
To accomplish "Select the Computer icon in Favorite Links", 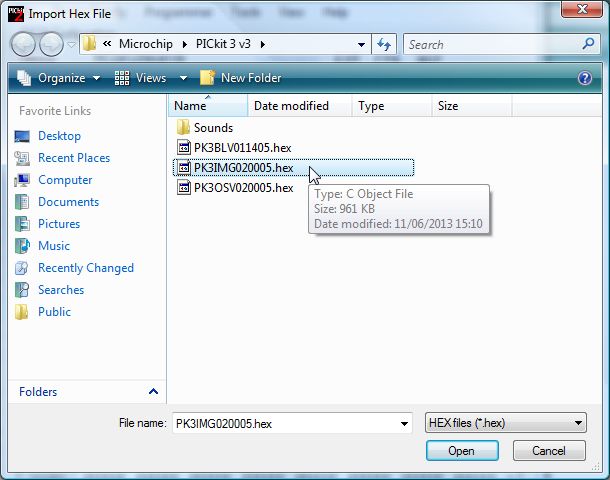I will coord(23,180).
